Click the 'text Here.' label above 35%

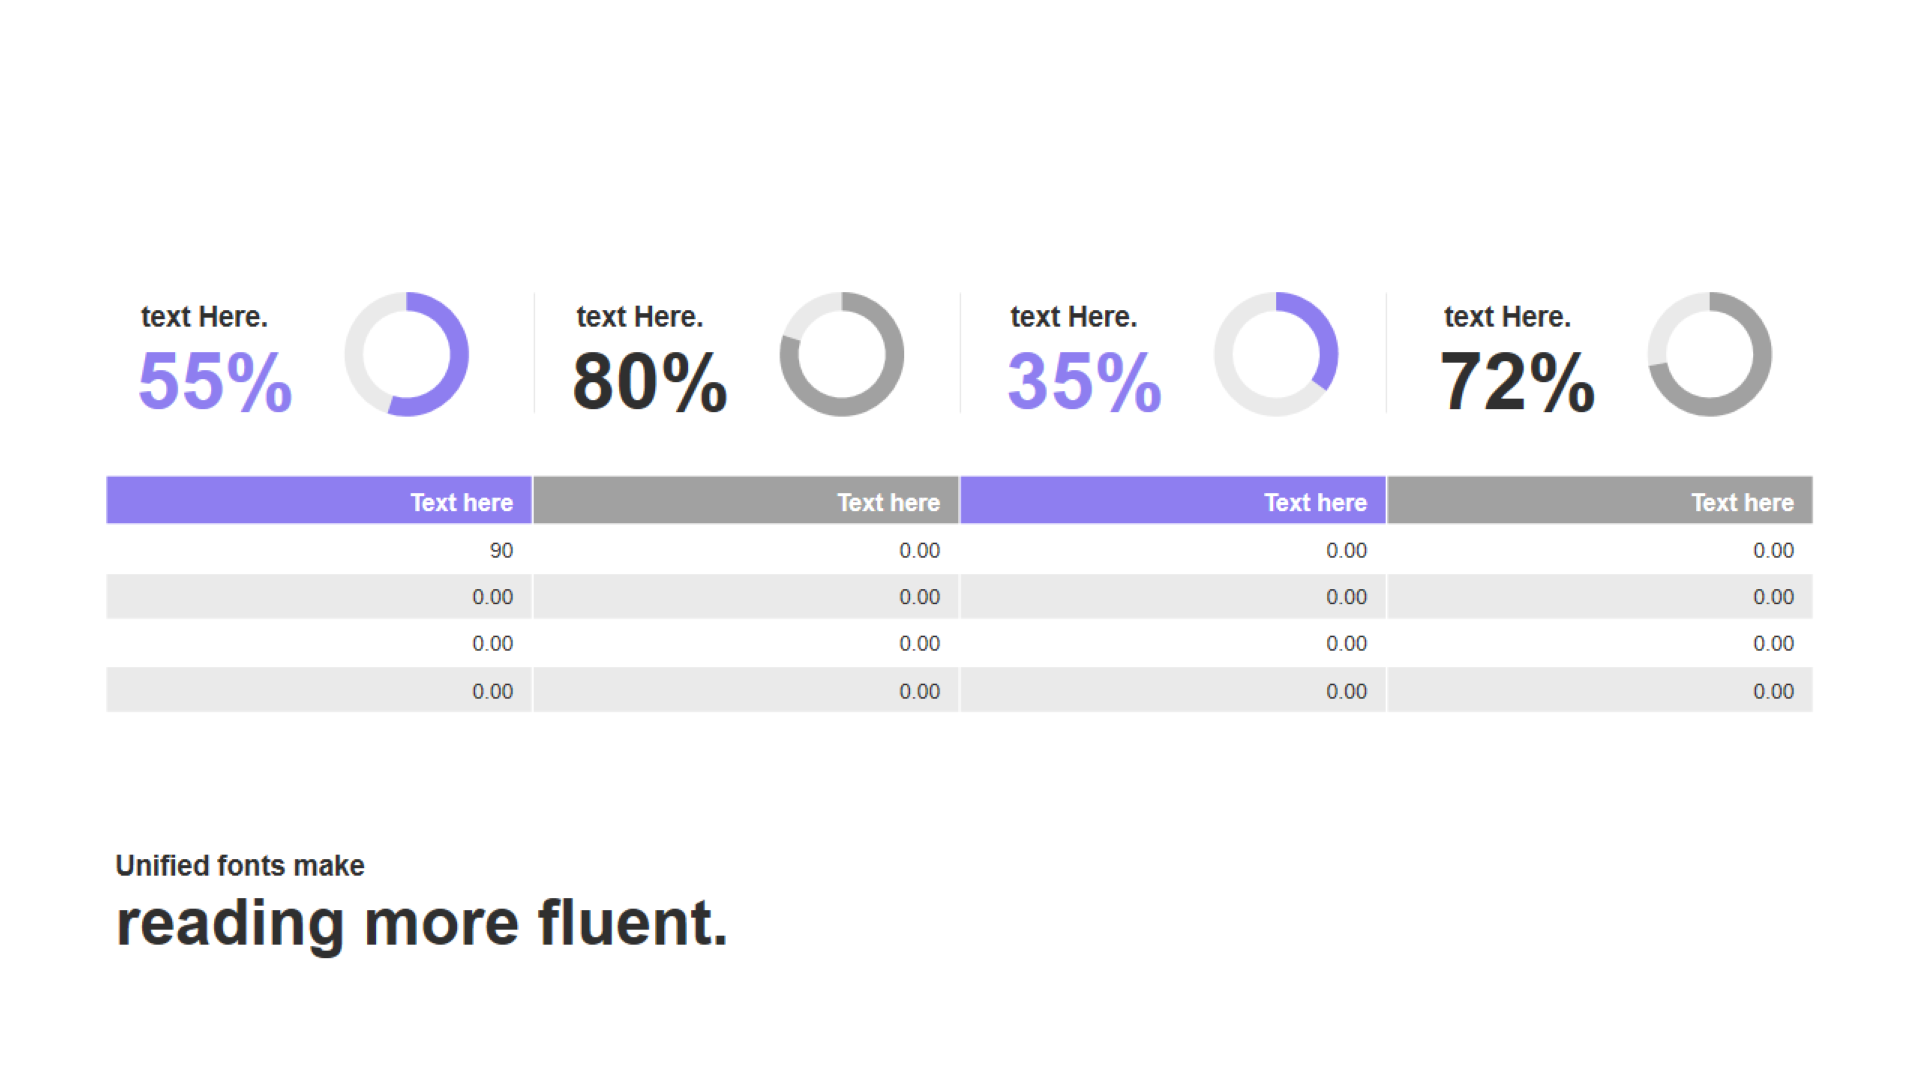coord(1074,317)
